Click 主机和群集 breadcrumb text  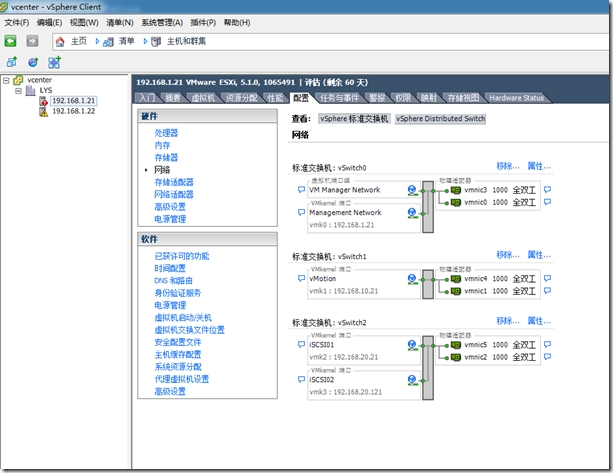pos(186,41)
